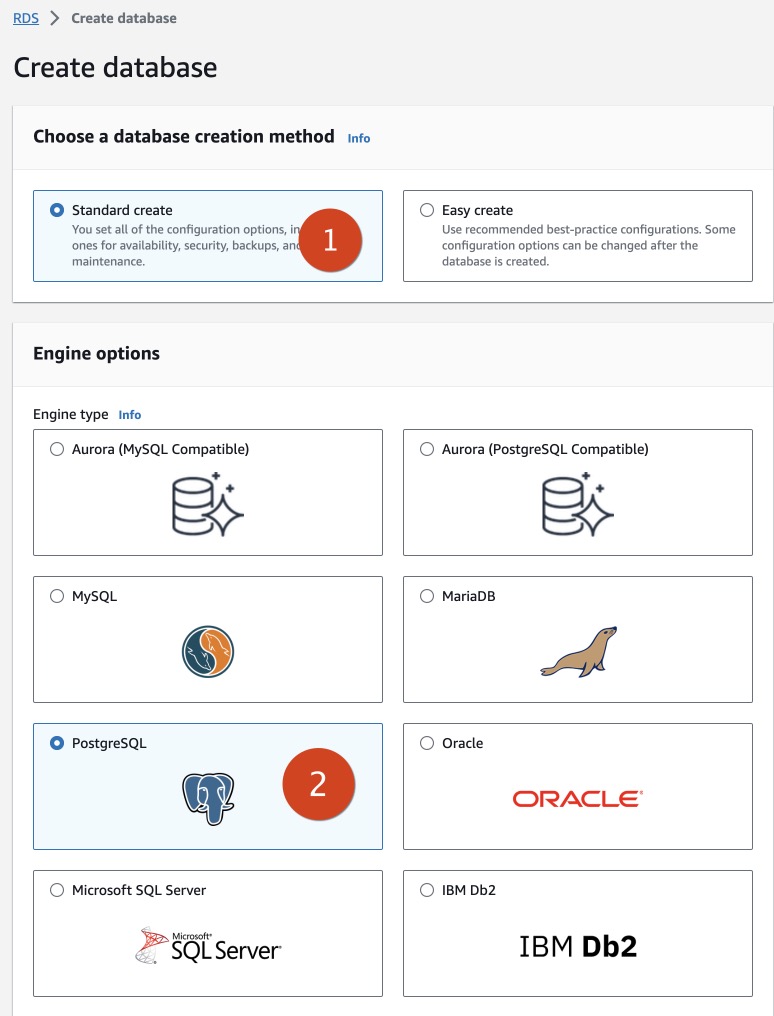Open Info next to Engine type

coord(128,414)
